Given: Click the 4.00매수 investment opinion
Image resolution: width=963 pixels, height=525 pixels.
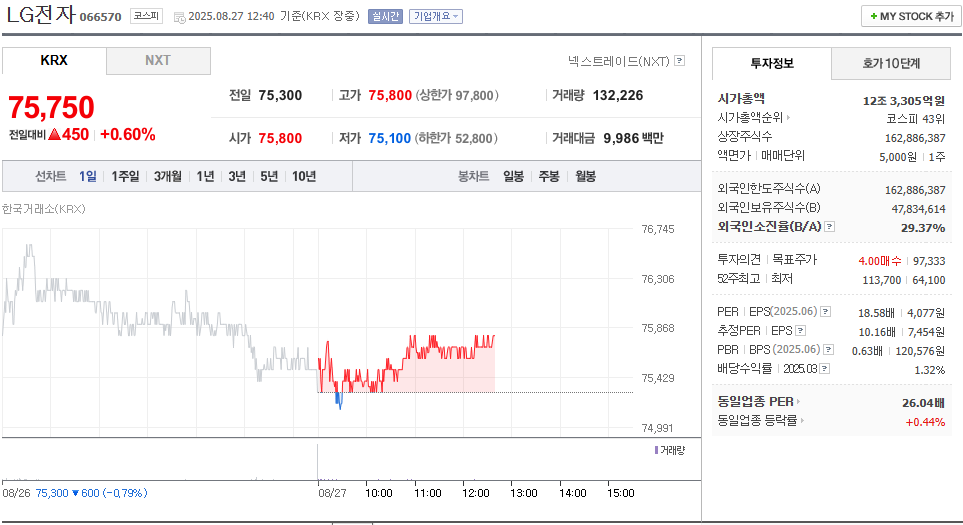Looking at the screenshot, I should coord(880,261).
